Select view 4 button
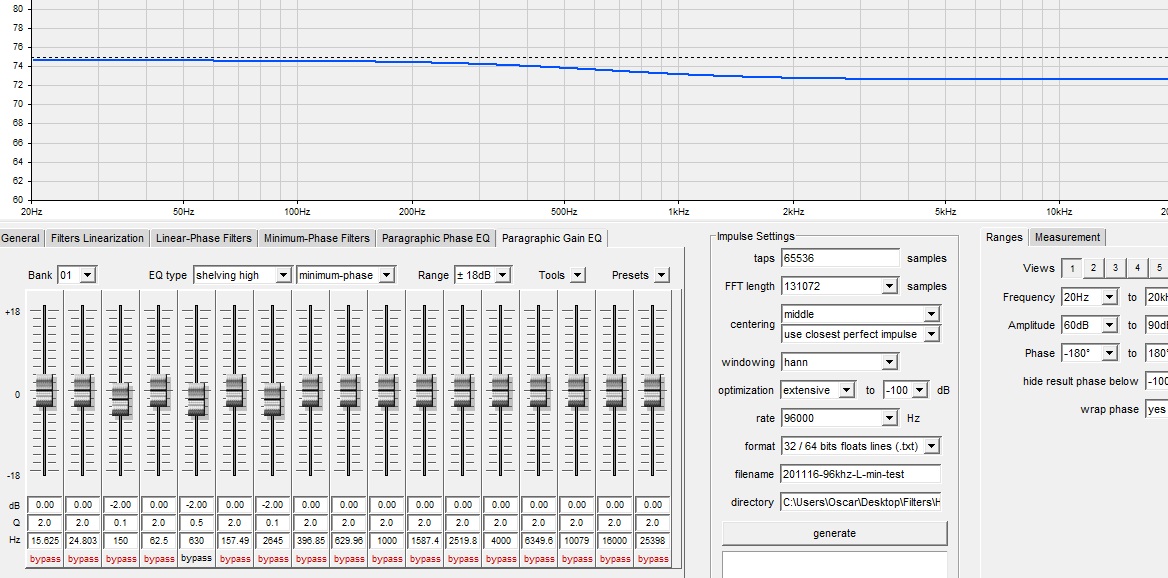Image resolution: width=1168 pixels, height=578 pixels. pyautogui.click(x=1137, y=268)
